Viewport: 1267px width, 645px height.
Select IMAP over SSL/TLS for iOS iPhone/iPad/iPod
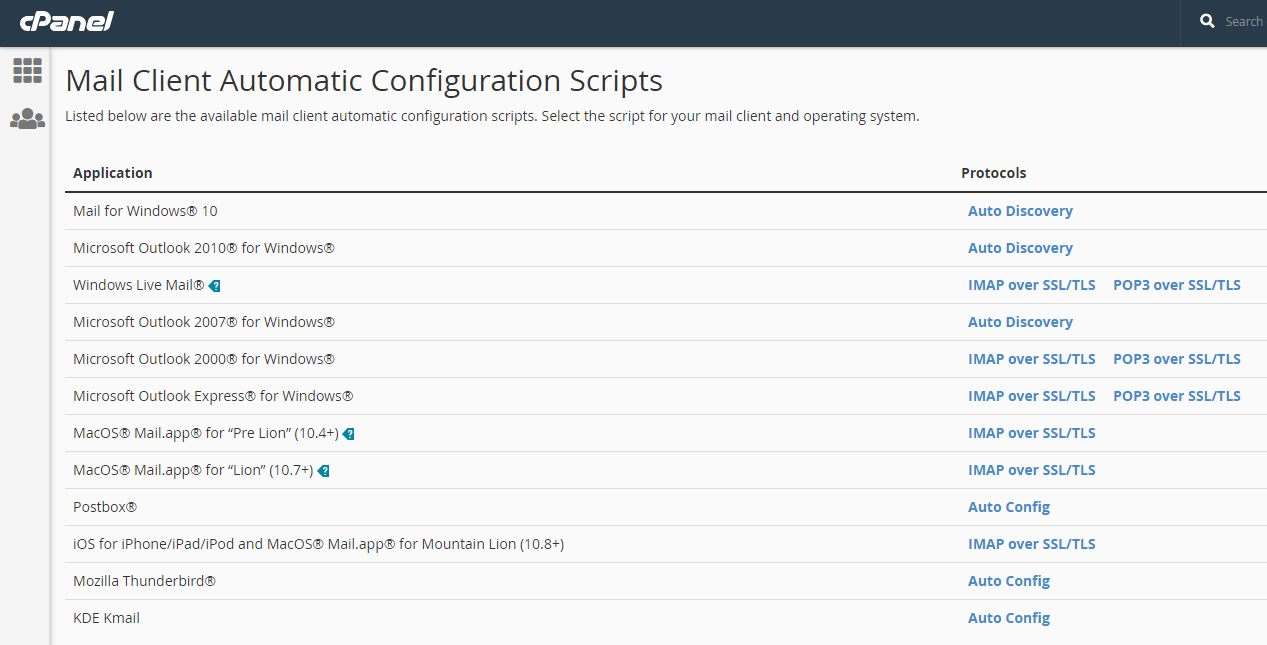[x=1032, y=544]
